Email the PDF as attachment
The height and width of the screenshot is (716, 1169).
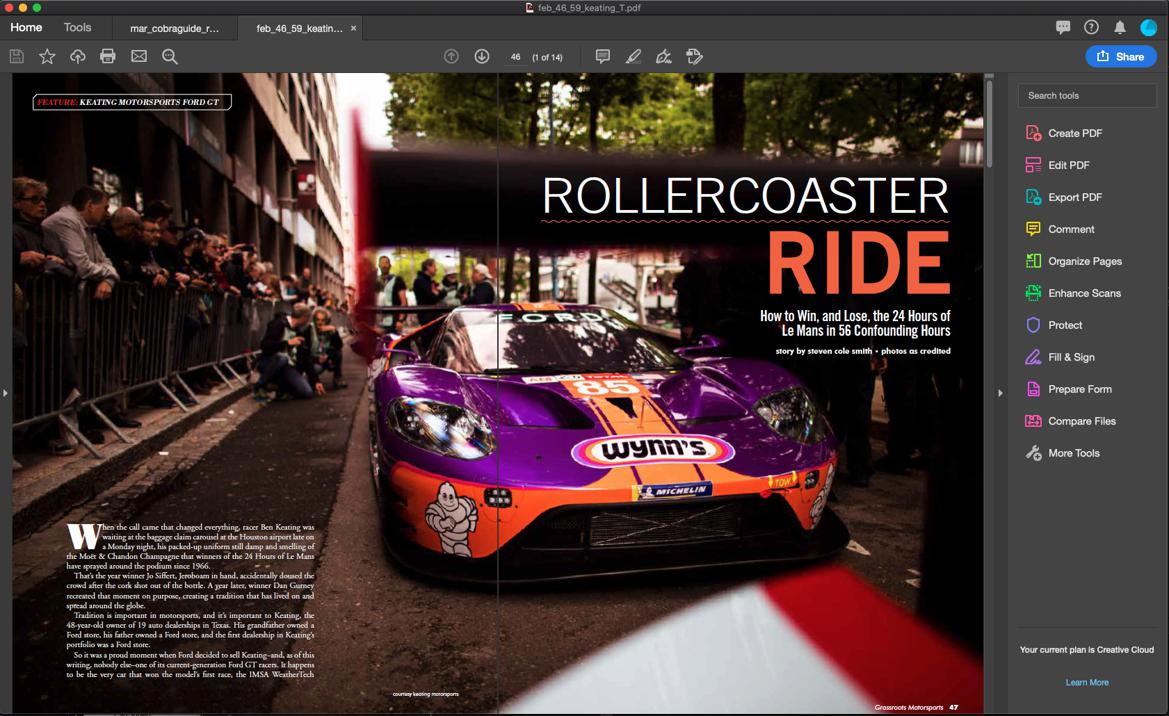click(138, 56)
